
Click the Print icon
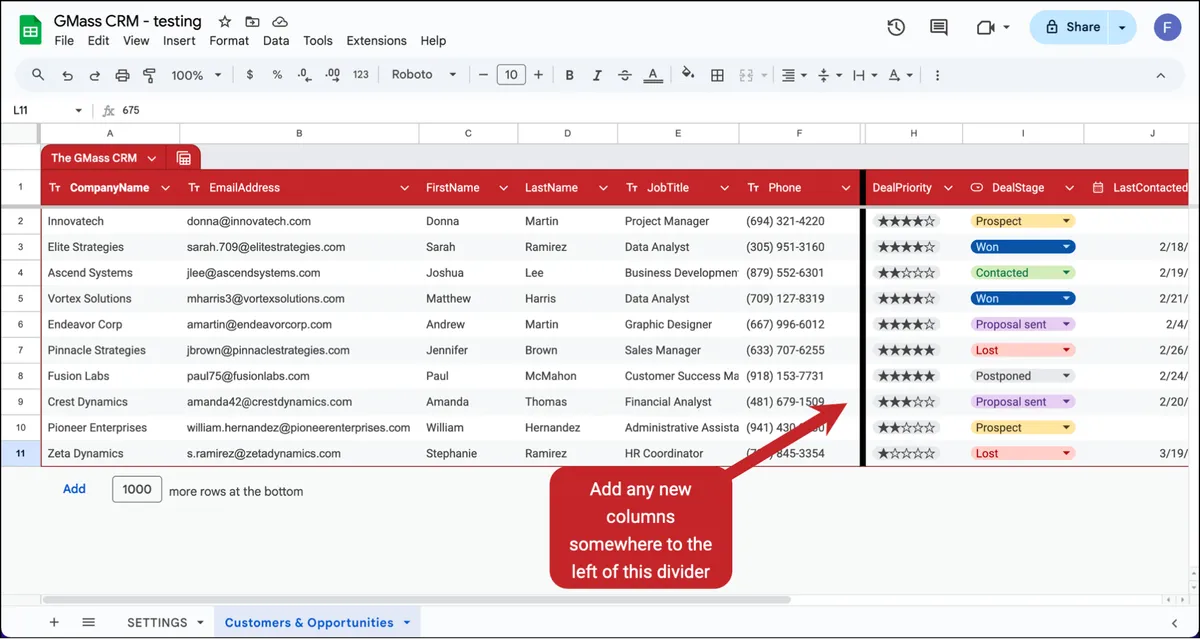[122, 75]
